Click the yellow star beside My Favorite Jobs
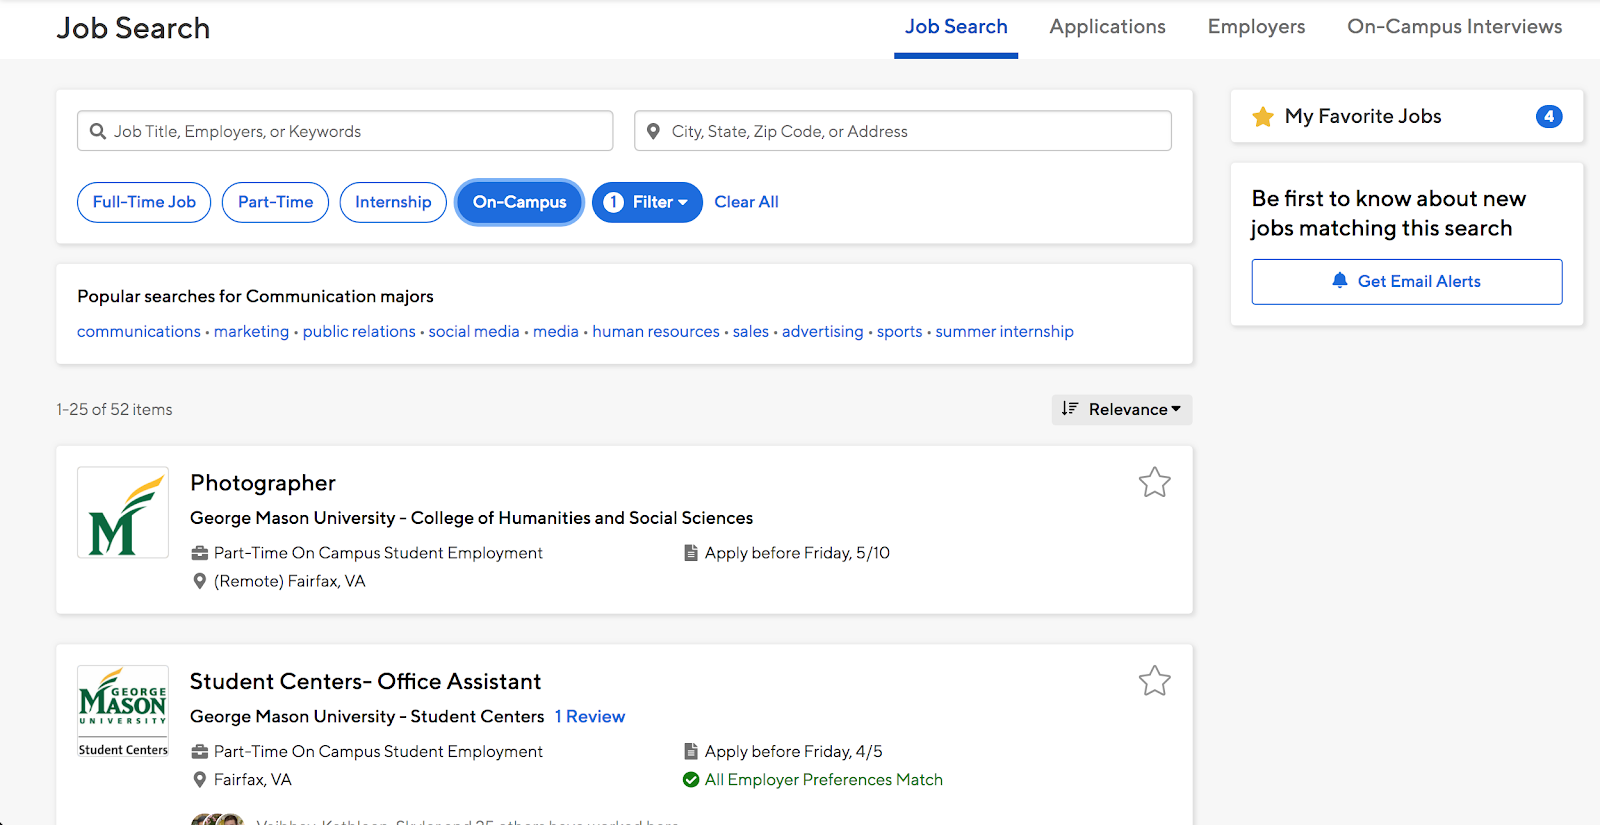Screen dimensions: 1600x825 tap(1263, 117)
